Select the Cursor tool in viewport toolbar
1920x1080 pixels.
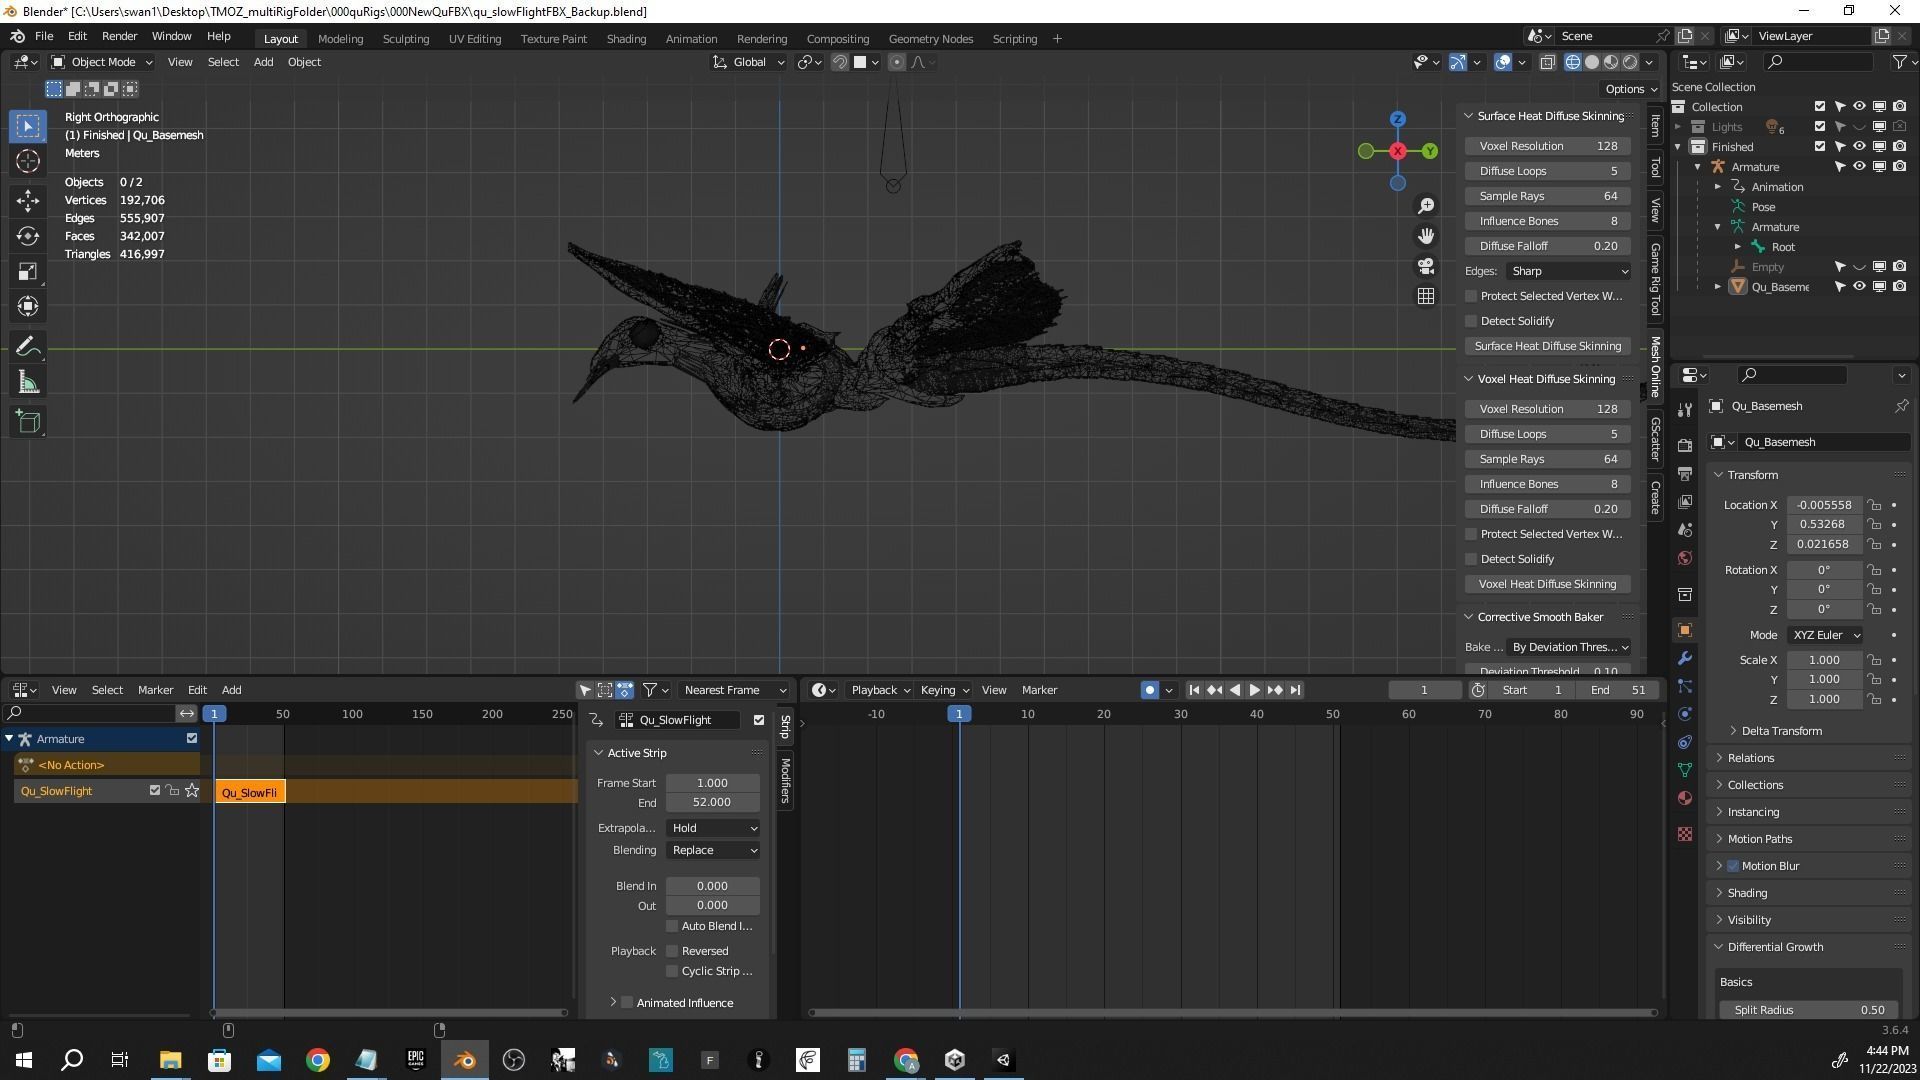pos(28,162)
